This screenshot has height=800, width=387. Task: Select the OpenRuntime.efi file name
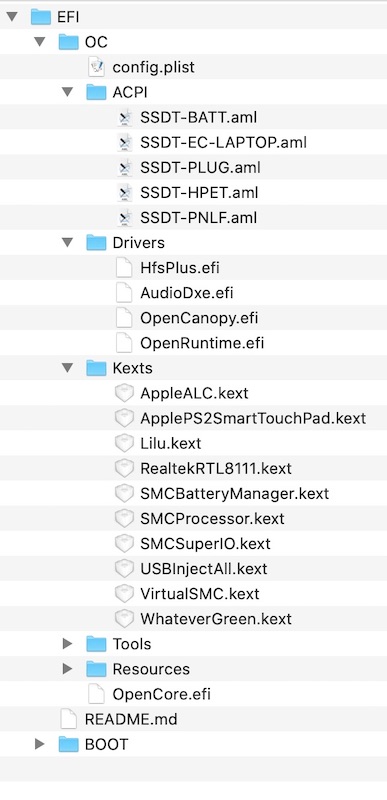click(x=202, y=343)
